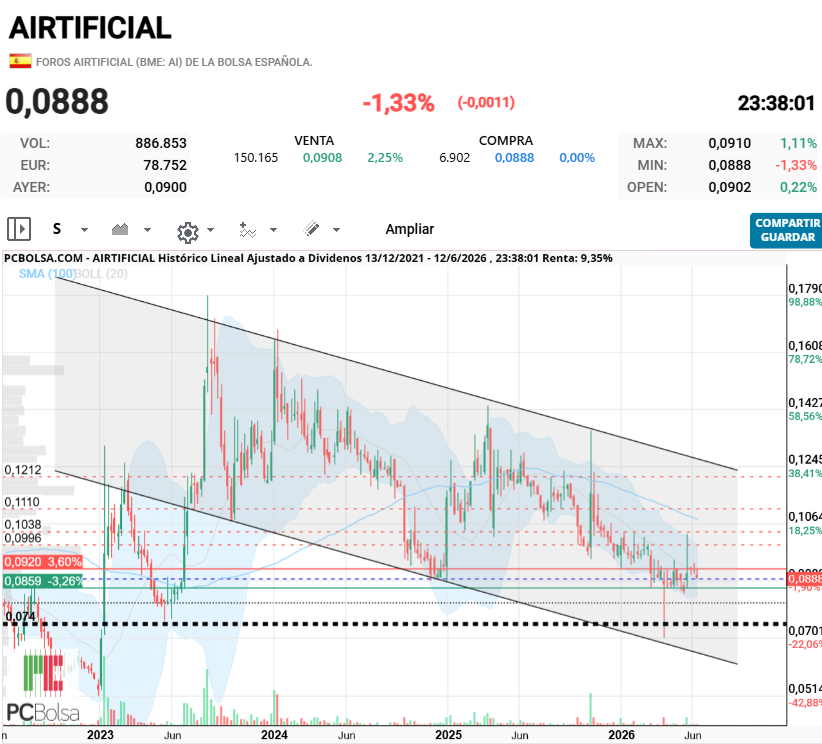
Task: Click the 0,074 support level label
Action: point(20,617)
